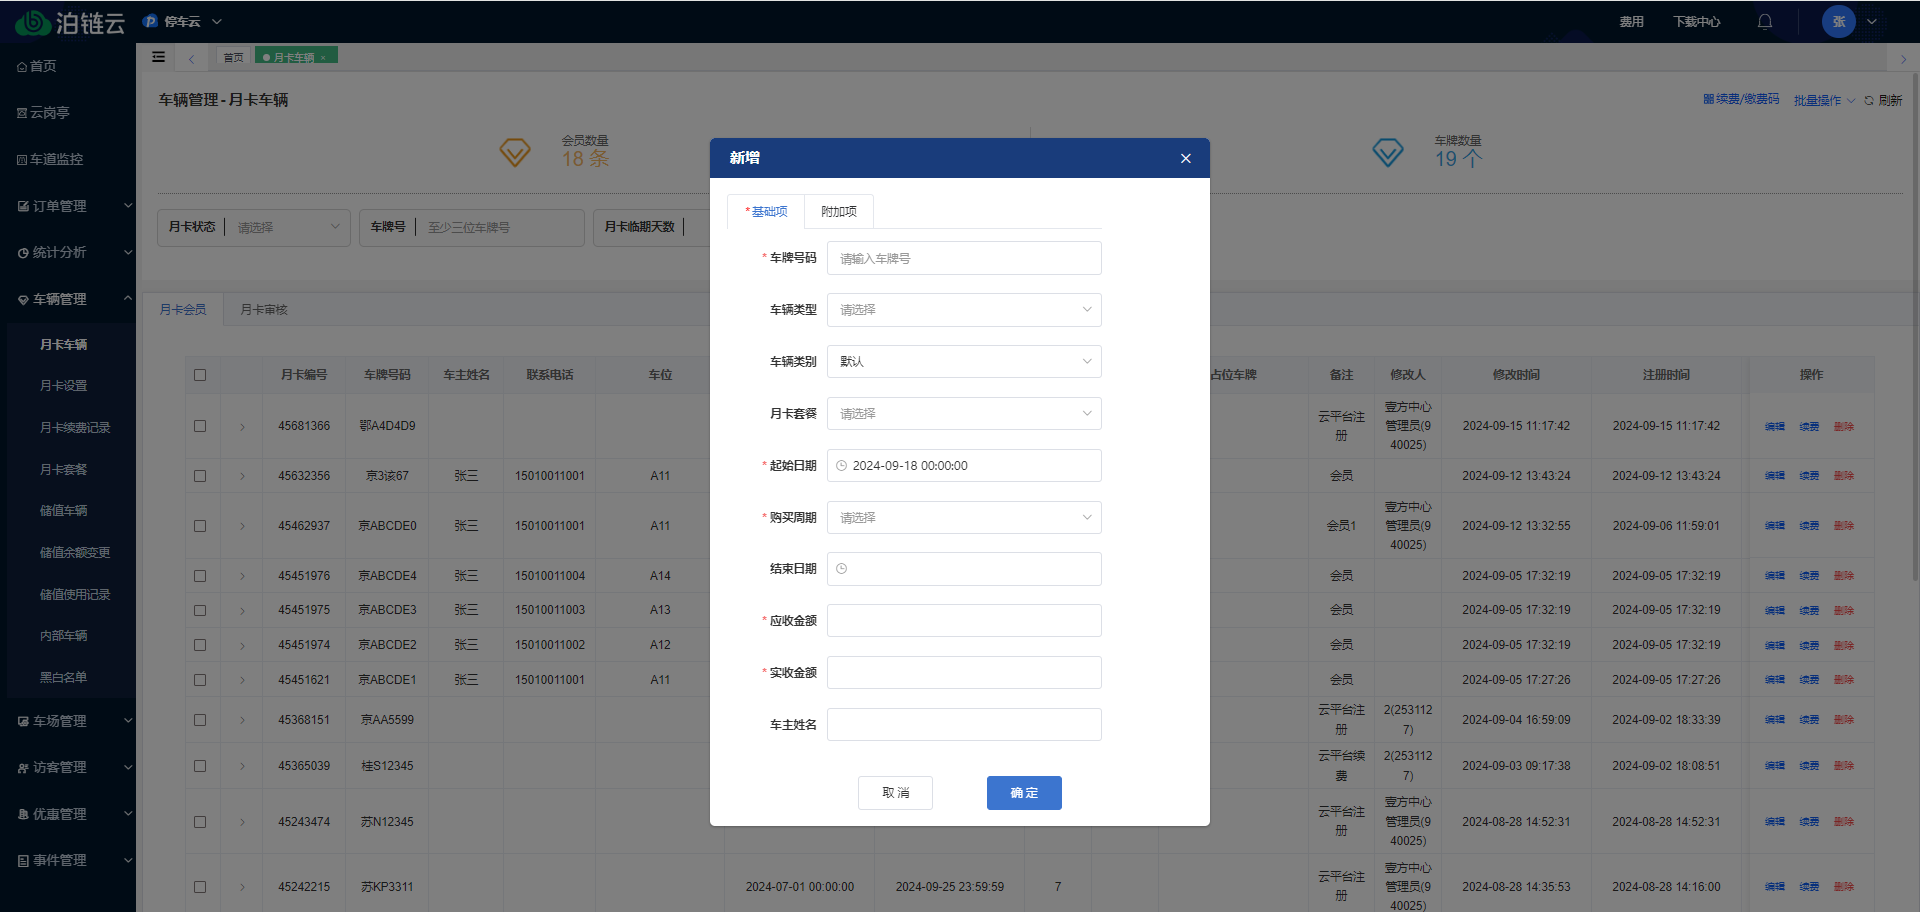Open the 月卡套餐 dropdown
The width and height of the screenshot is (1920, 912).
click(964, 414)
